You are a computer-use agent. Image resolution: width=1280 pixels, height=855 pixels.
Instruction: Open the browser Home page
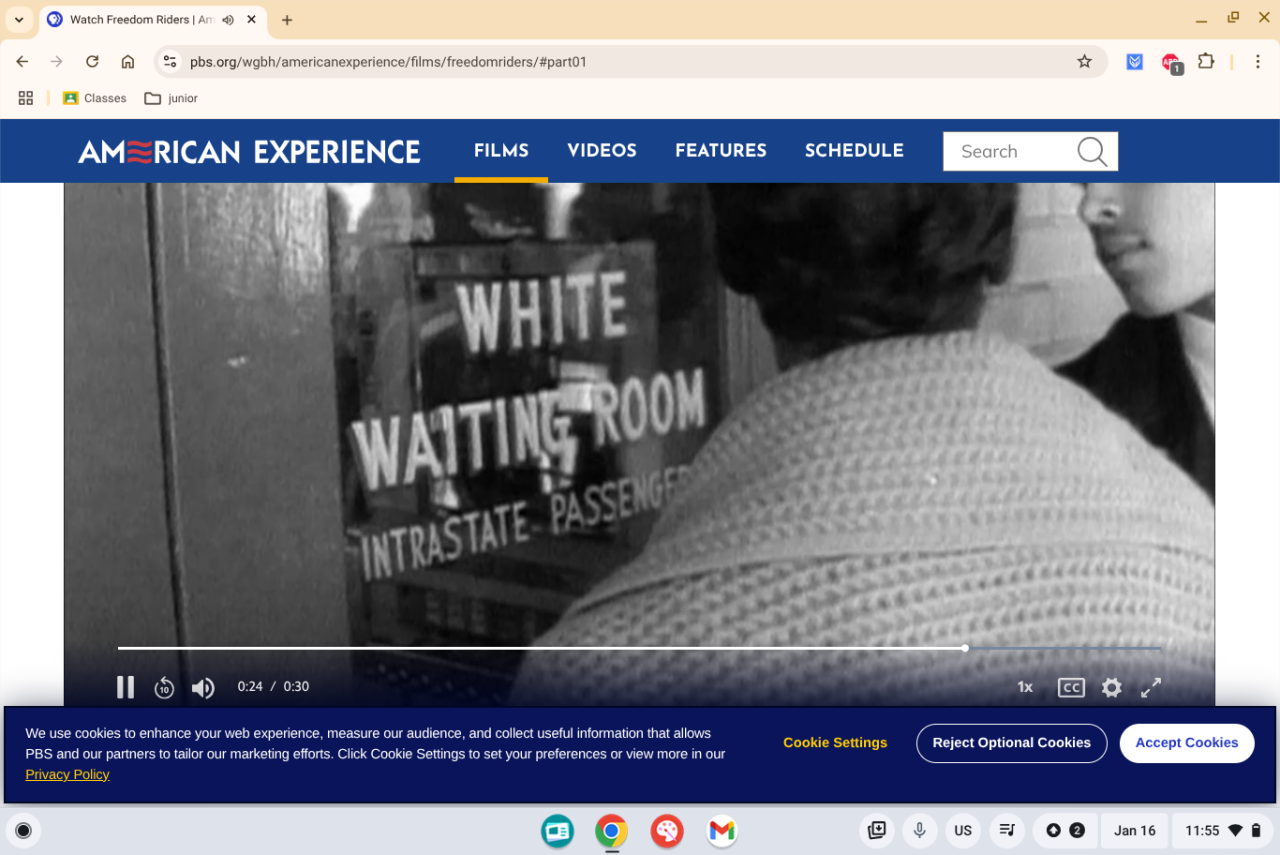(x=128, y=62)
